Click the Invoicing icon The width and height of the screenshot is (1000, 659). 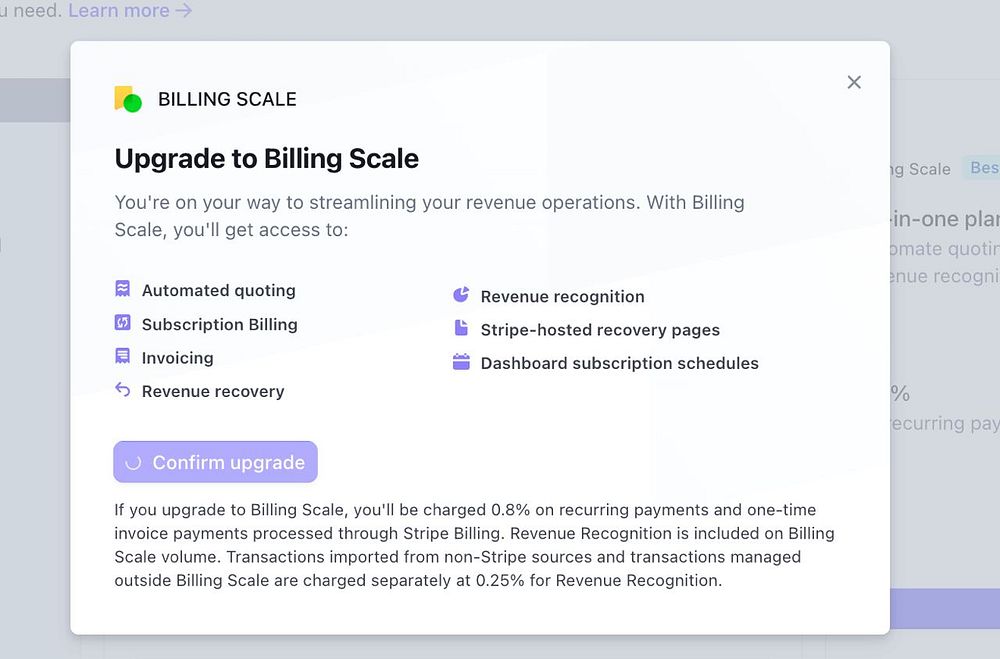(x=123, y=357)
